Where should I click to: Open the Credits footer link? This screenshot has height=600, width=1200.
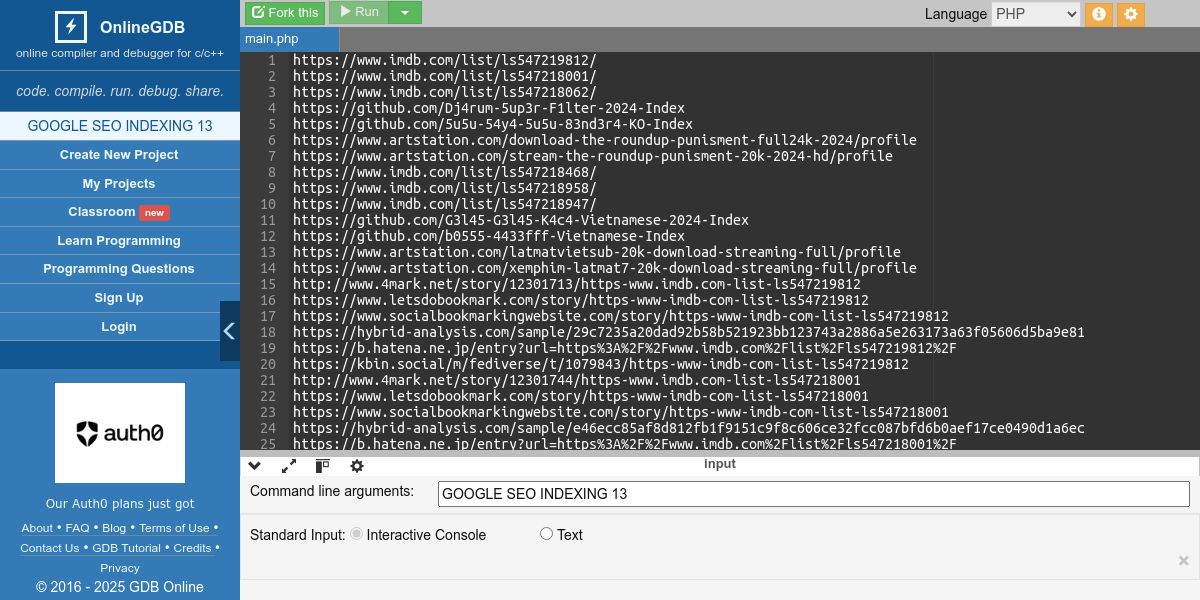coord(192,548)
